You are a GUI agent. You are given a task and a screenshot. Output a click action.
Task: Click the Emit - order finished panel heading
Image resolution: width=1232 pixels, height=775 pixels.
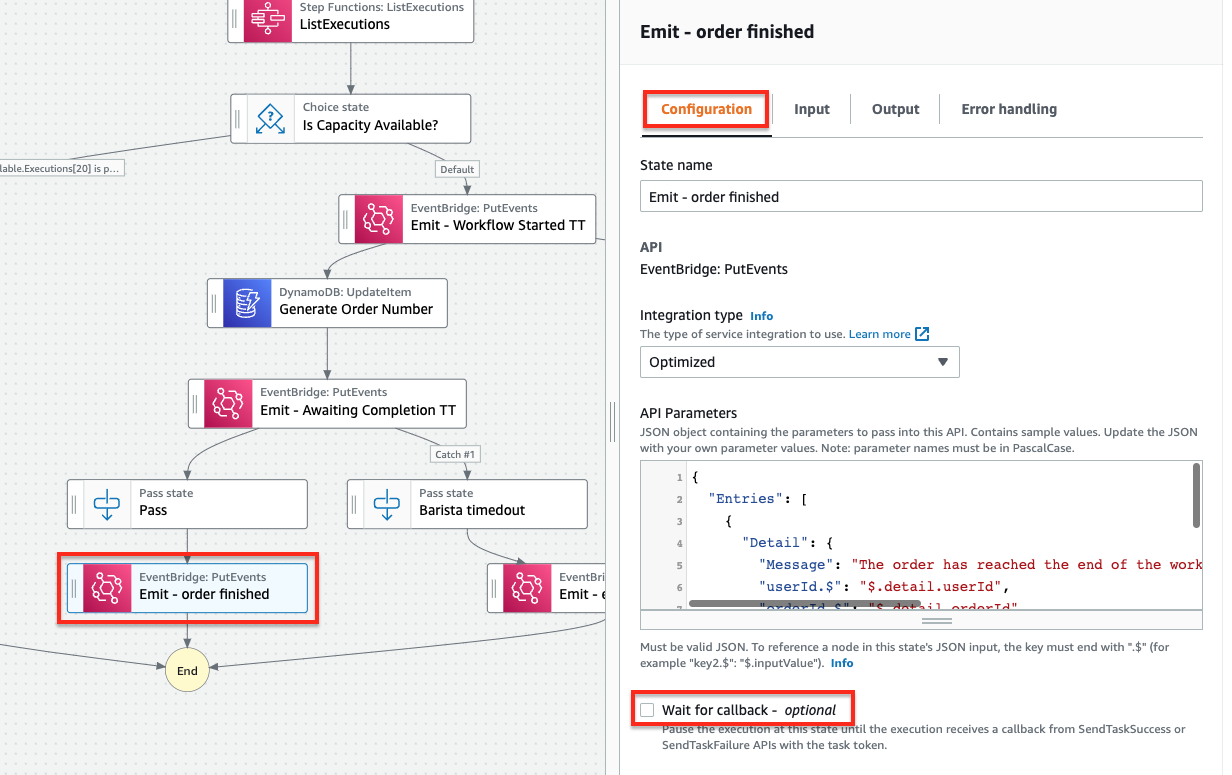727,32
